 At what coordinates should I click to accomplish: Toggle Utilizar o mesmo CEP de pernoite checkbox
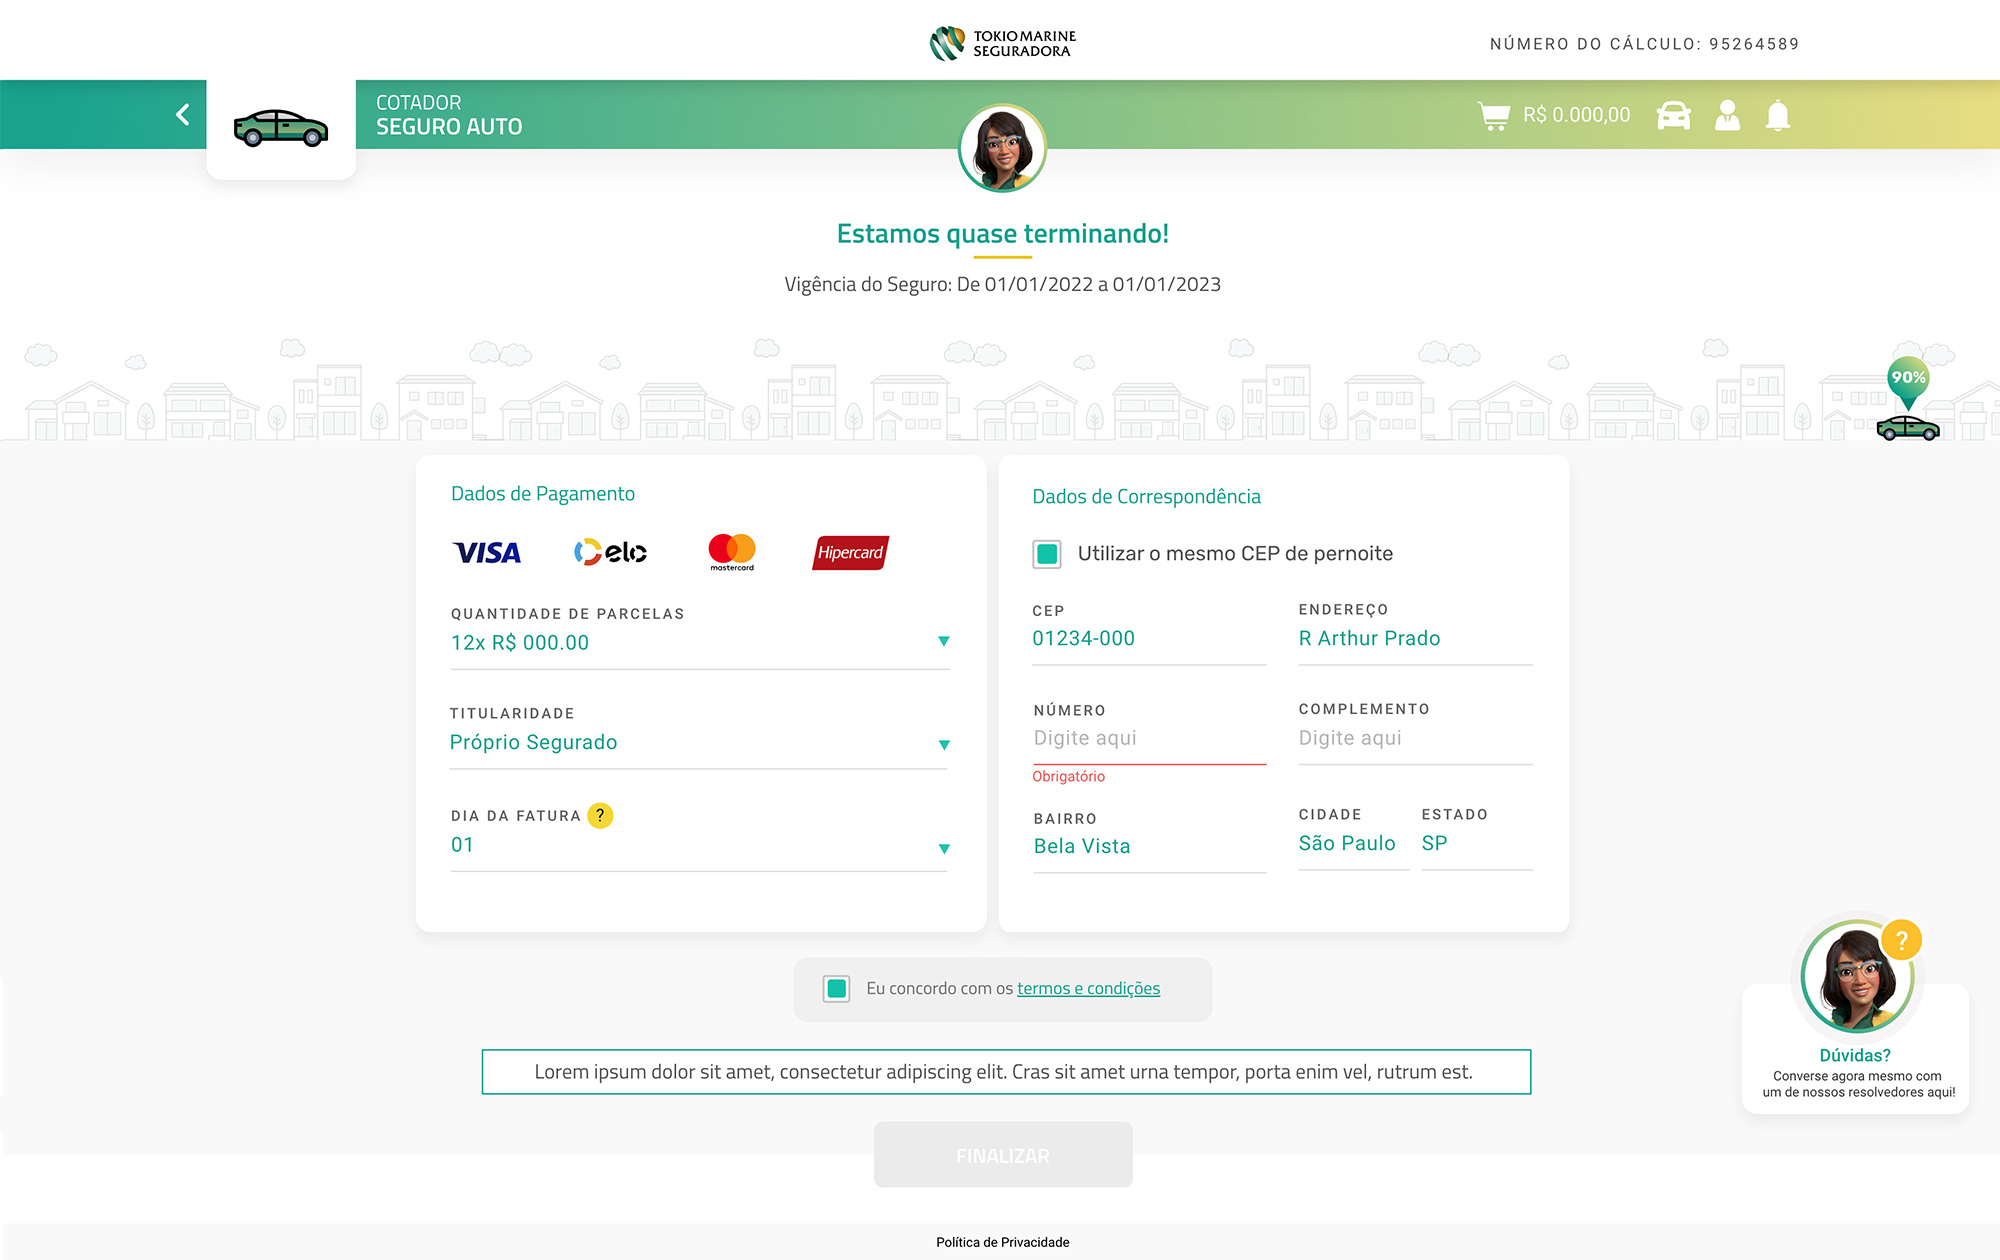(x=1047, y=554)
